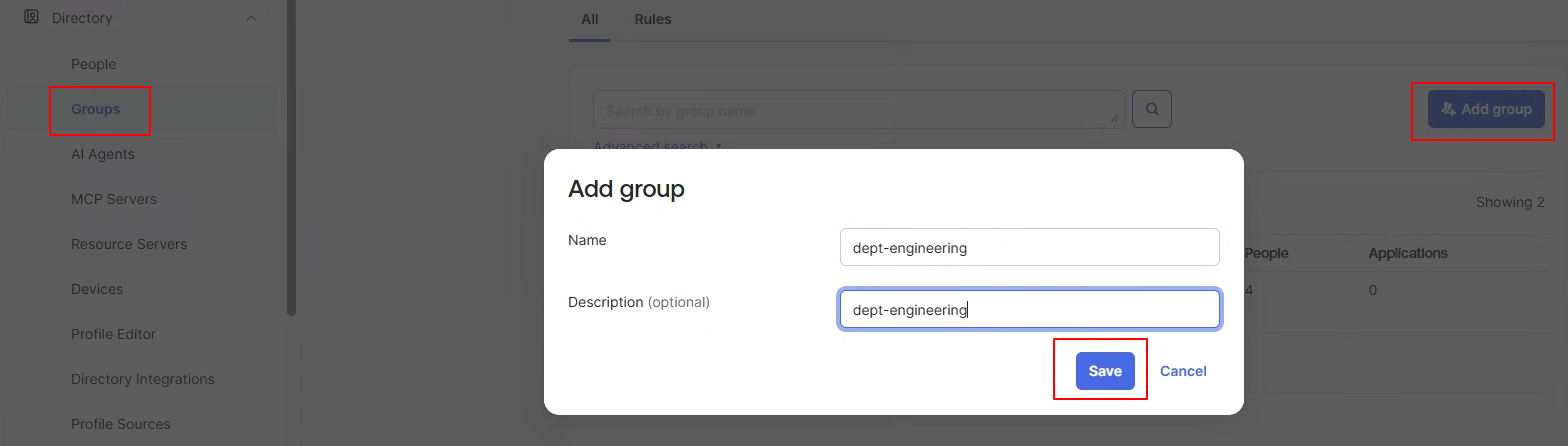This screenshot has height=446, width=1568.
Task: Click the Directory section icon
Action: coord(31,17)
